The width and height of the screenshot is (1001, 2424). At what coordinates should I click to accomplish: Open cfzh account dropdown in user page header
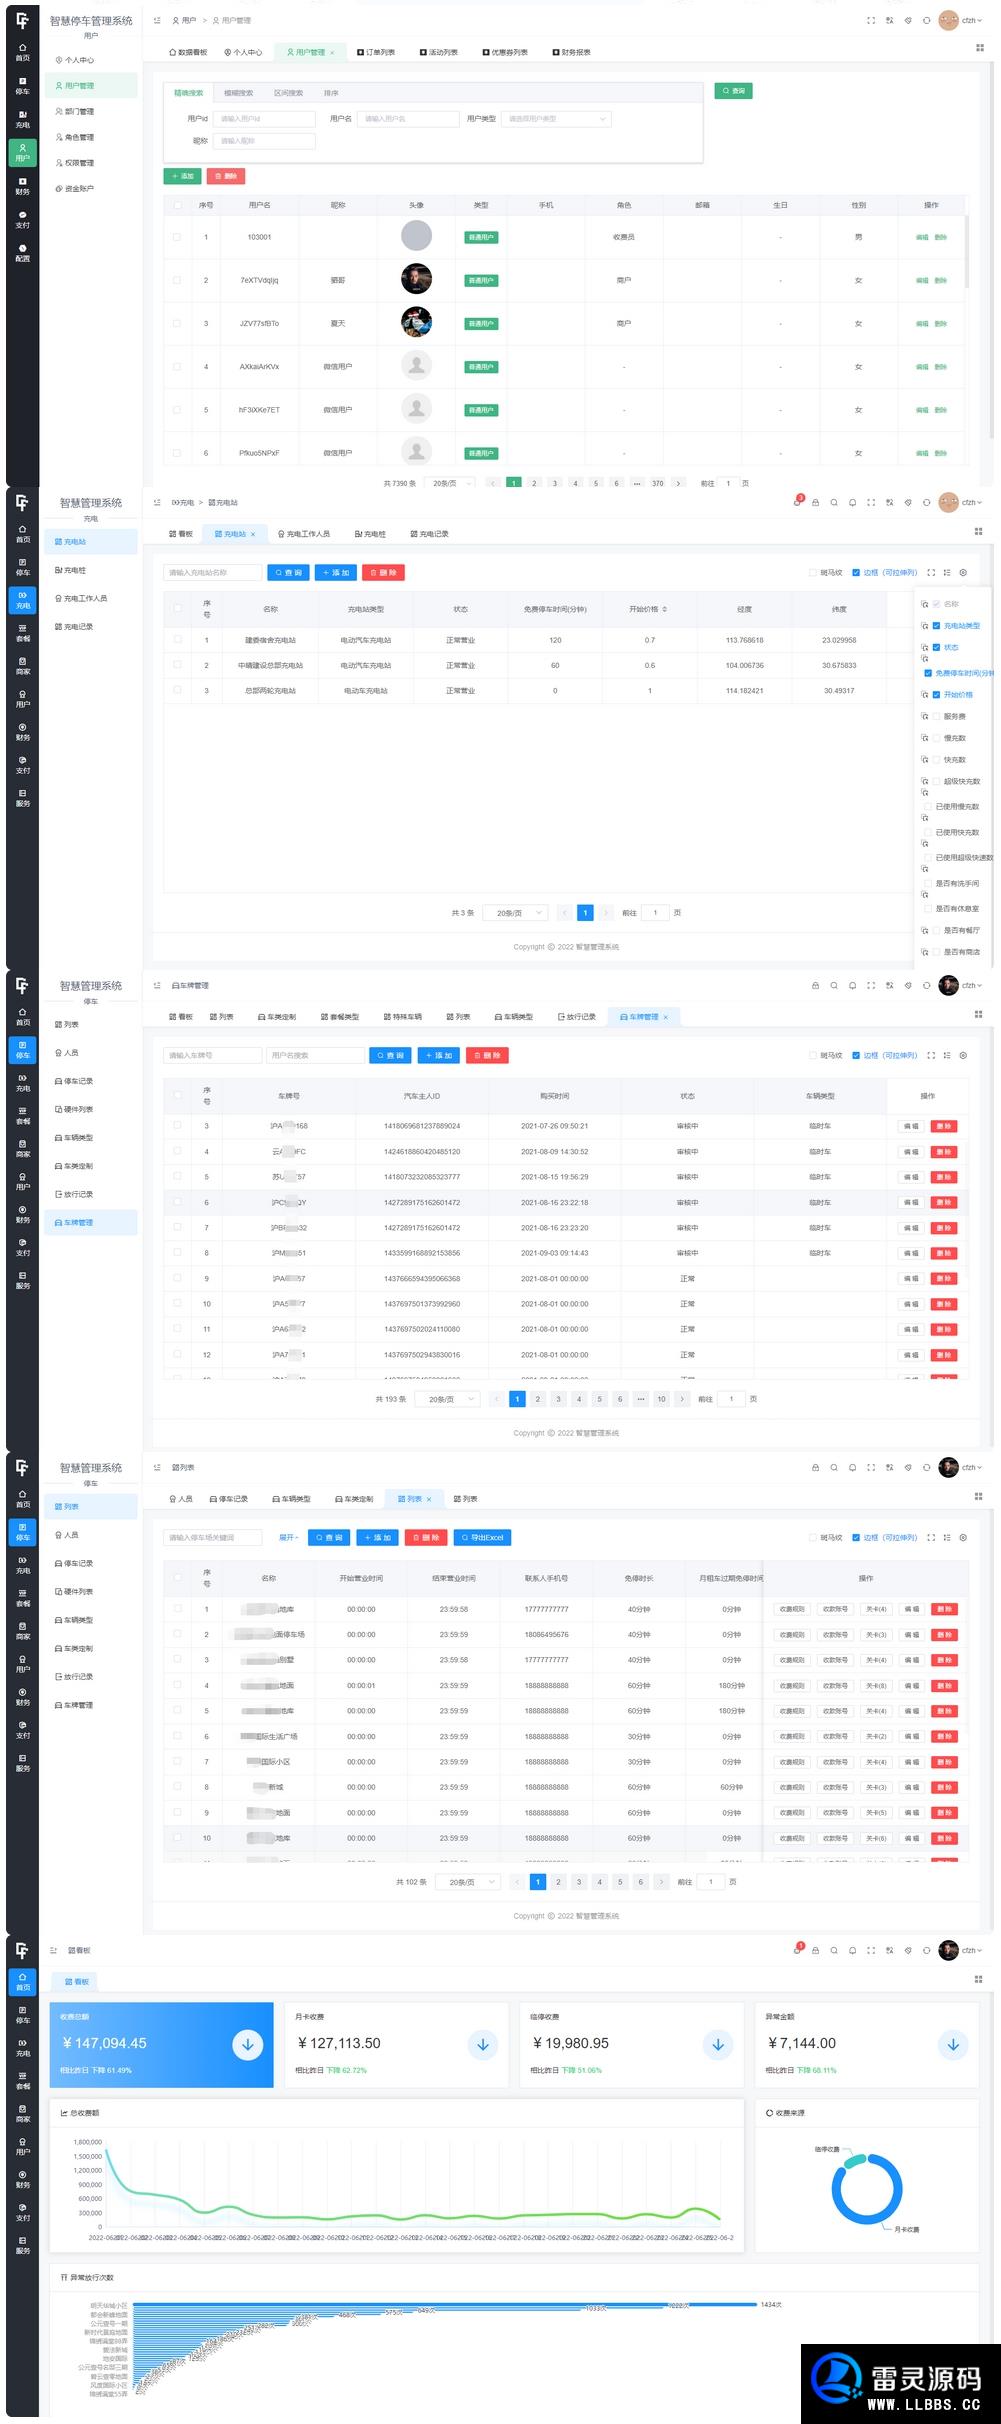click(972, 20)
